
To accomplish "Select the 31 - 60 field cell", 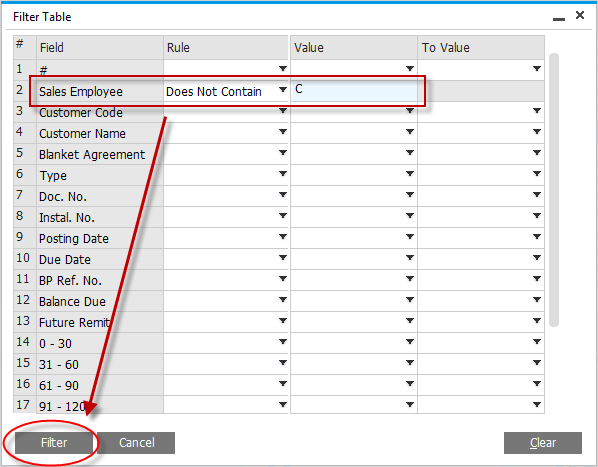I will click(x=100, y=364).
